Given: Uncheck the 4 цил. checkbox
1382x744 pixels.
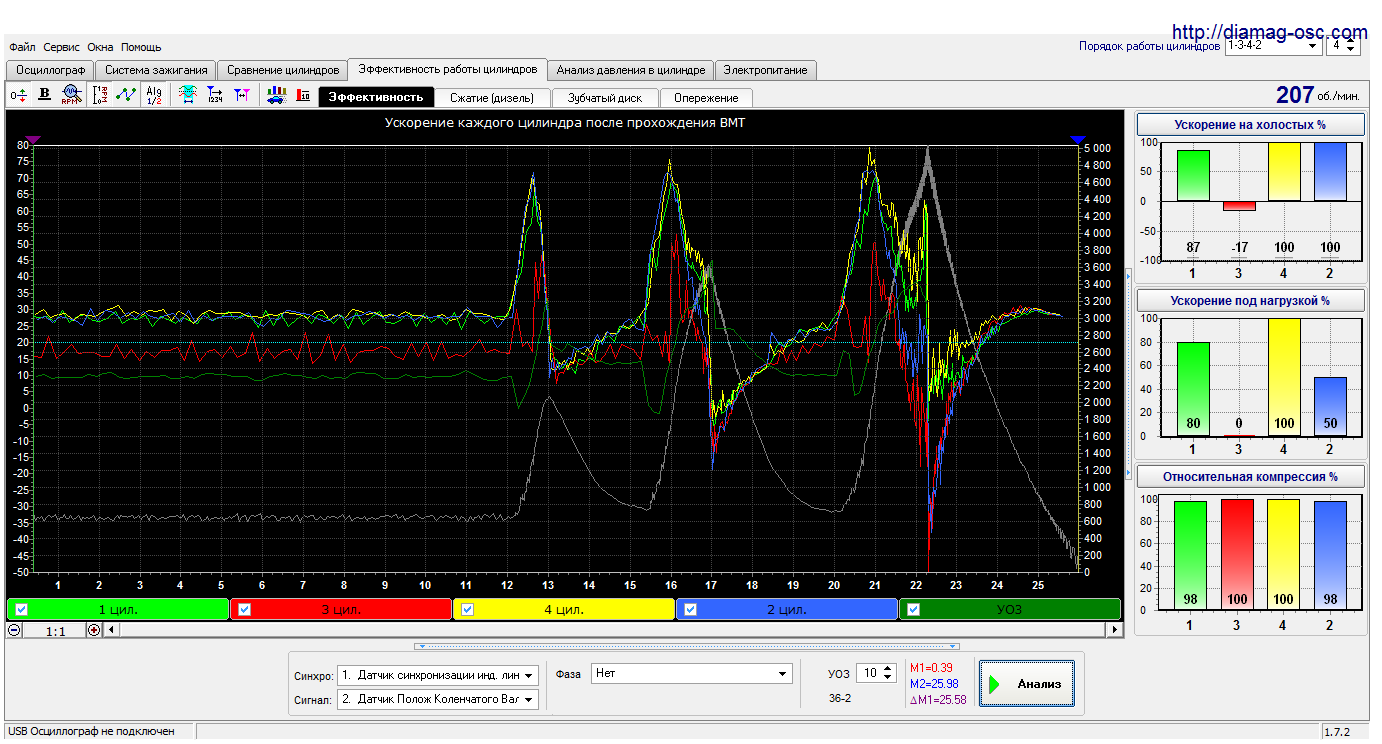Looking at the screenshot, I should tap(468, 609).
